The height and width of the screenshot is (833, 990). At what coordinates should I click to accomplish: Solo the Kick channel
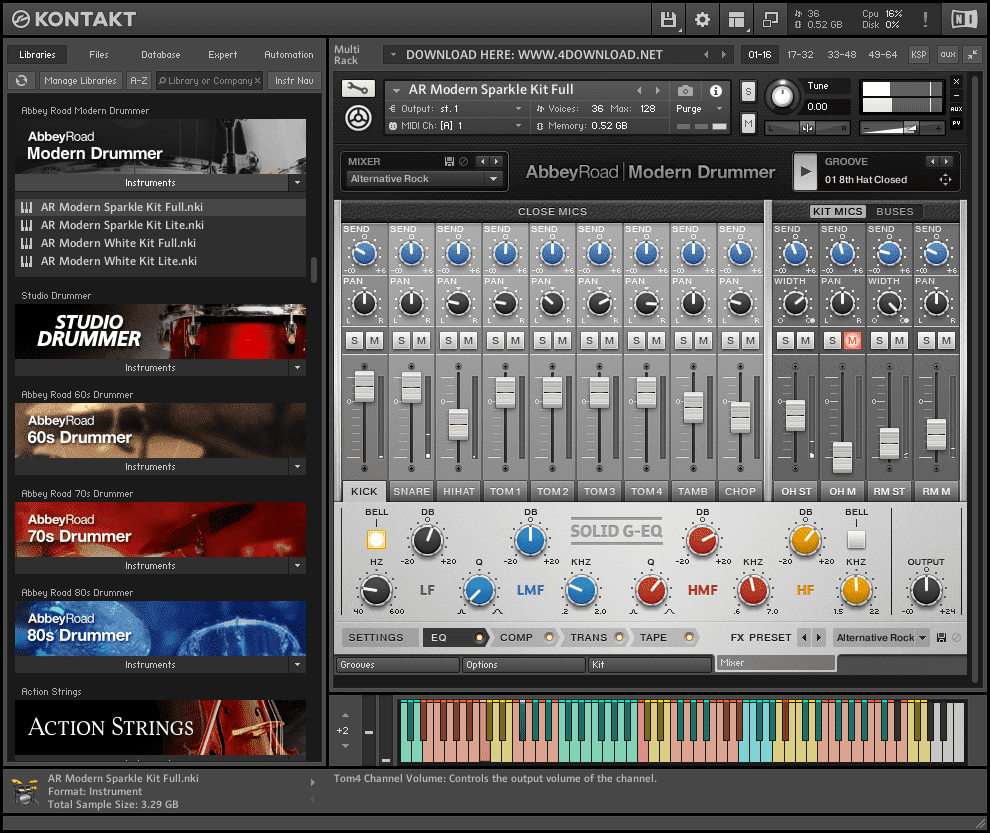tap(354, 341)
